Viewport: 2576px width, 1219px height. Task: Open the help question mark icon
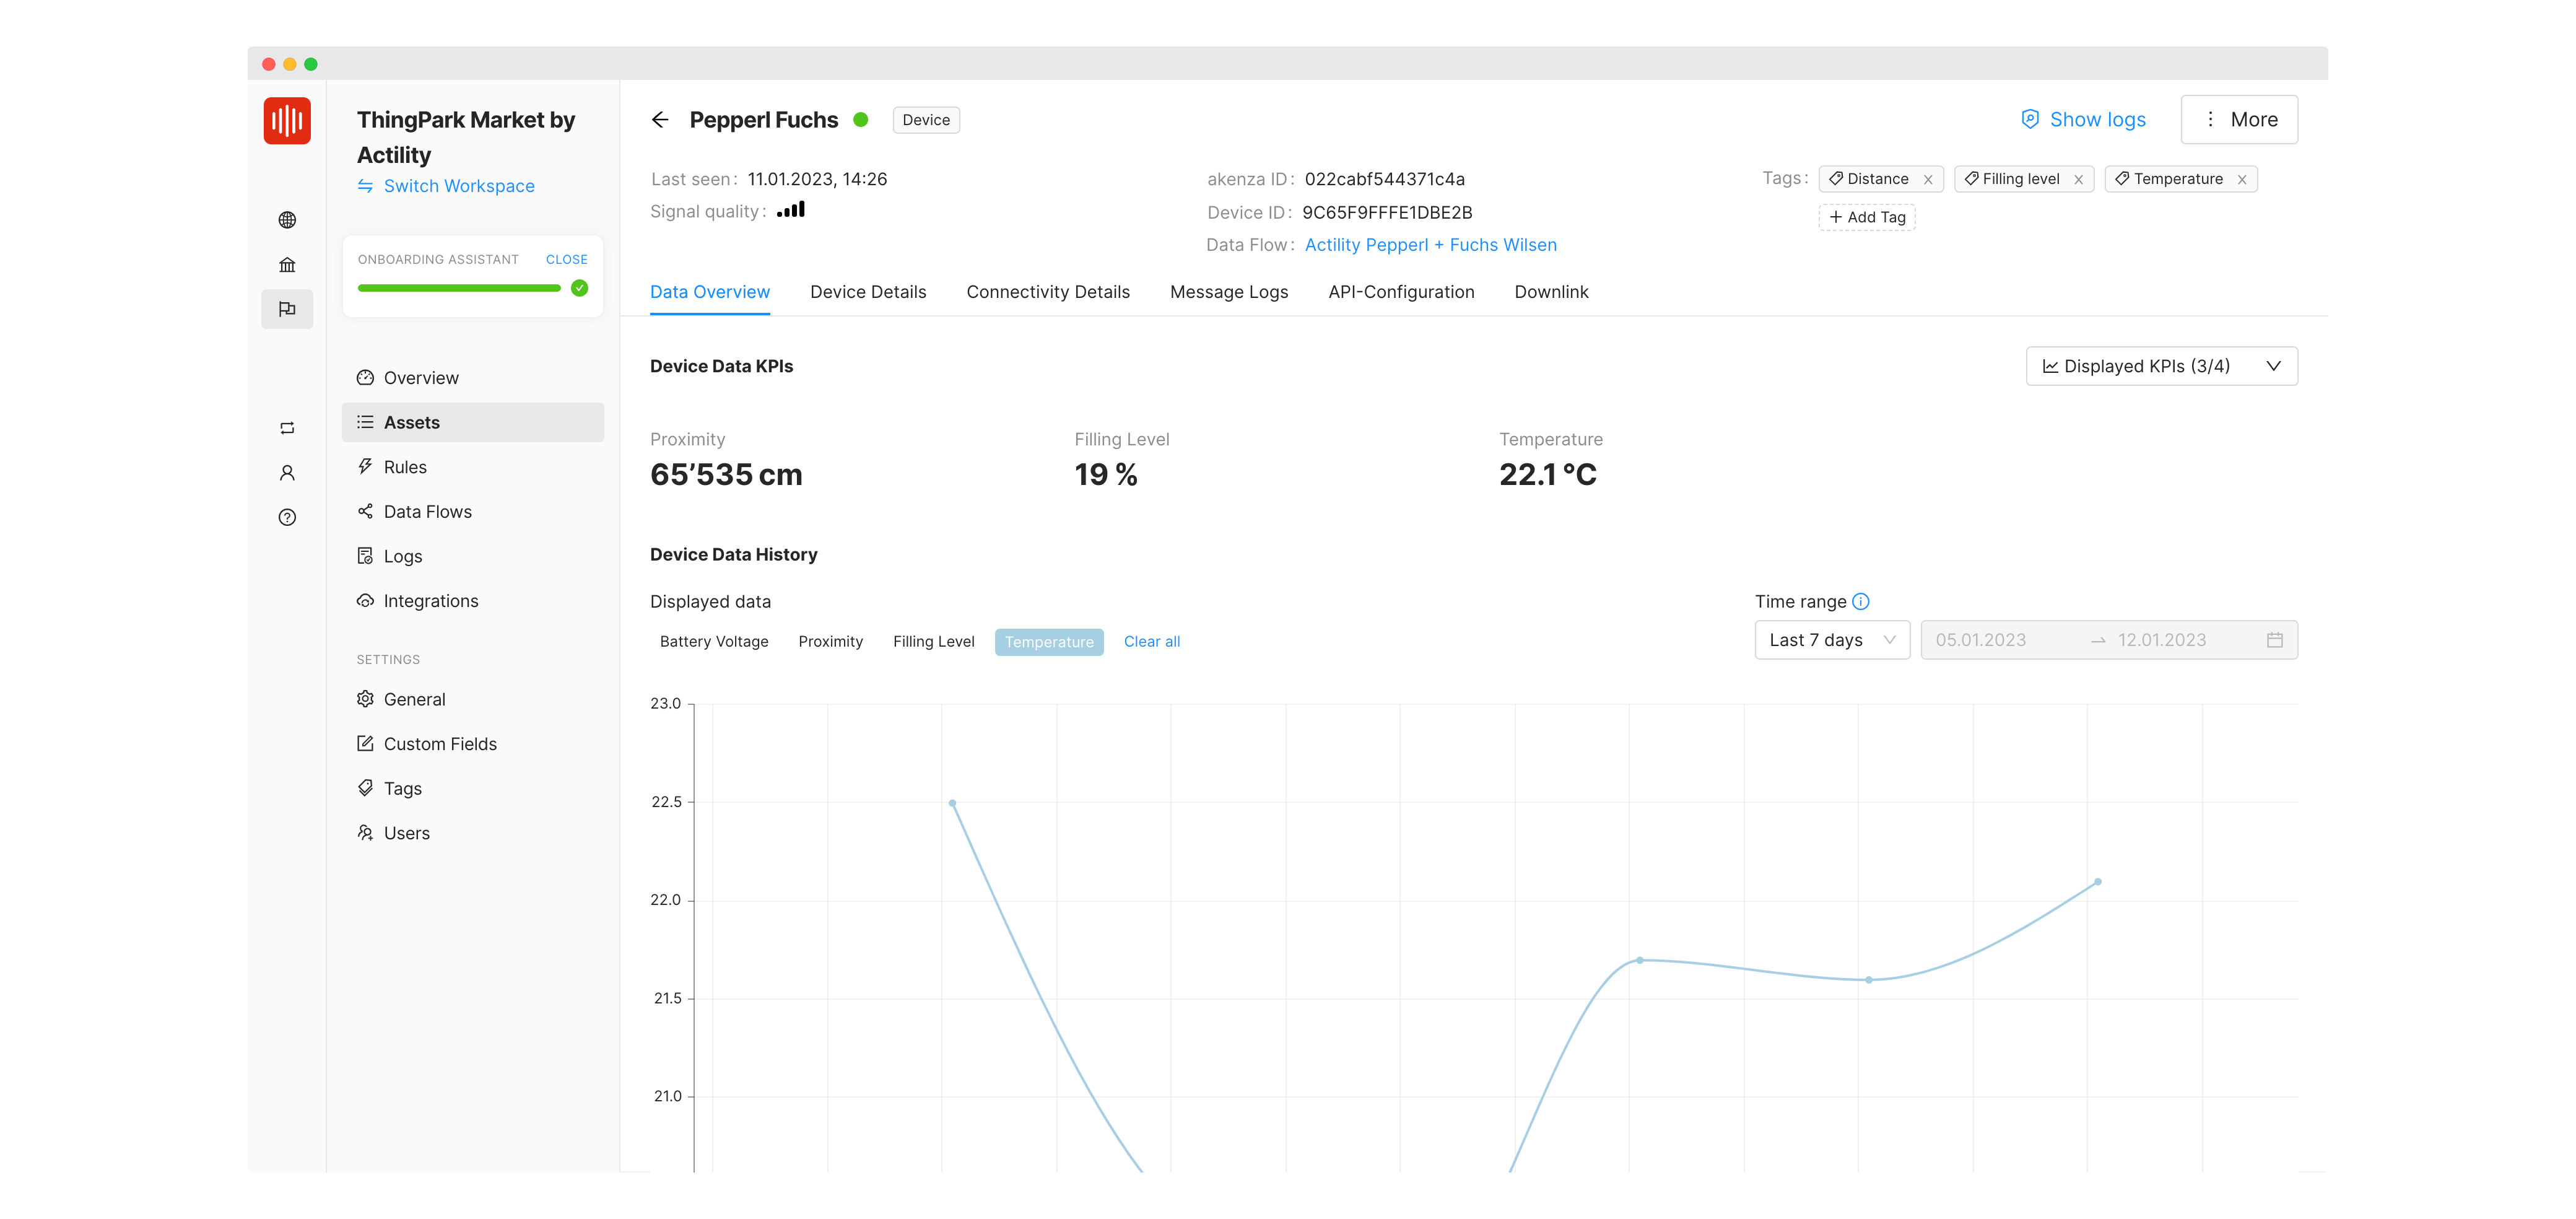[x=287, y=517]
